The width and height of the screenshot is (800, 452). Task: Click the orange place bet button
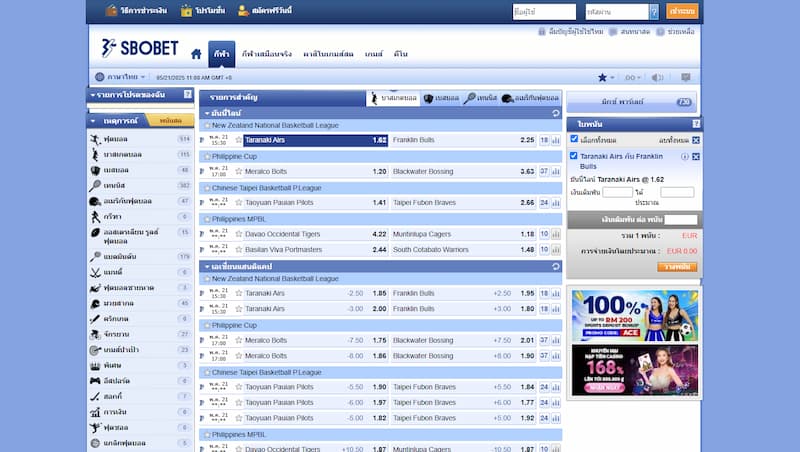(677, 267)
